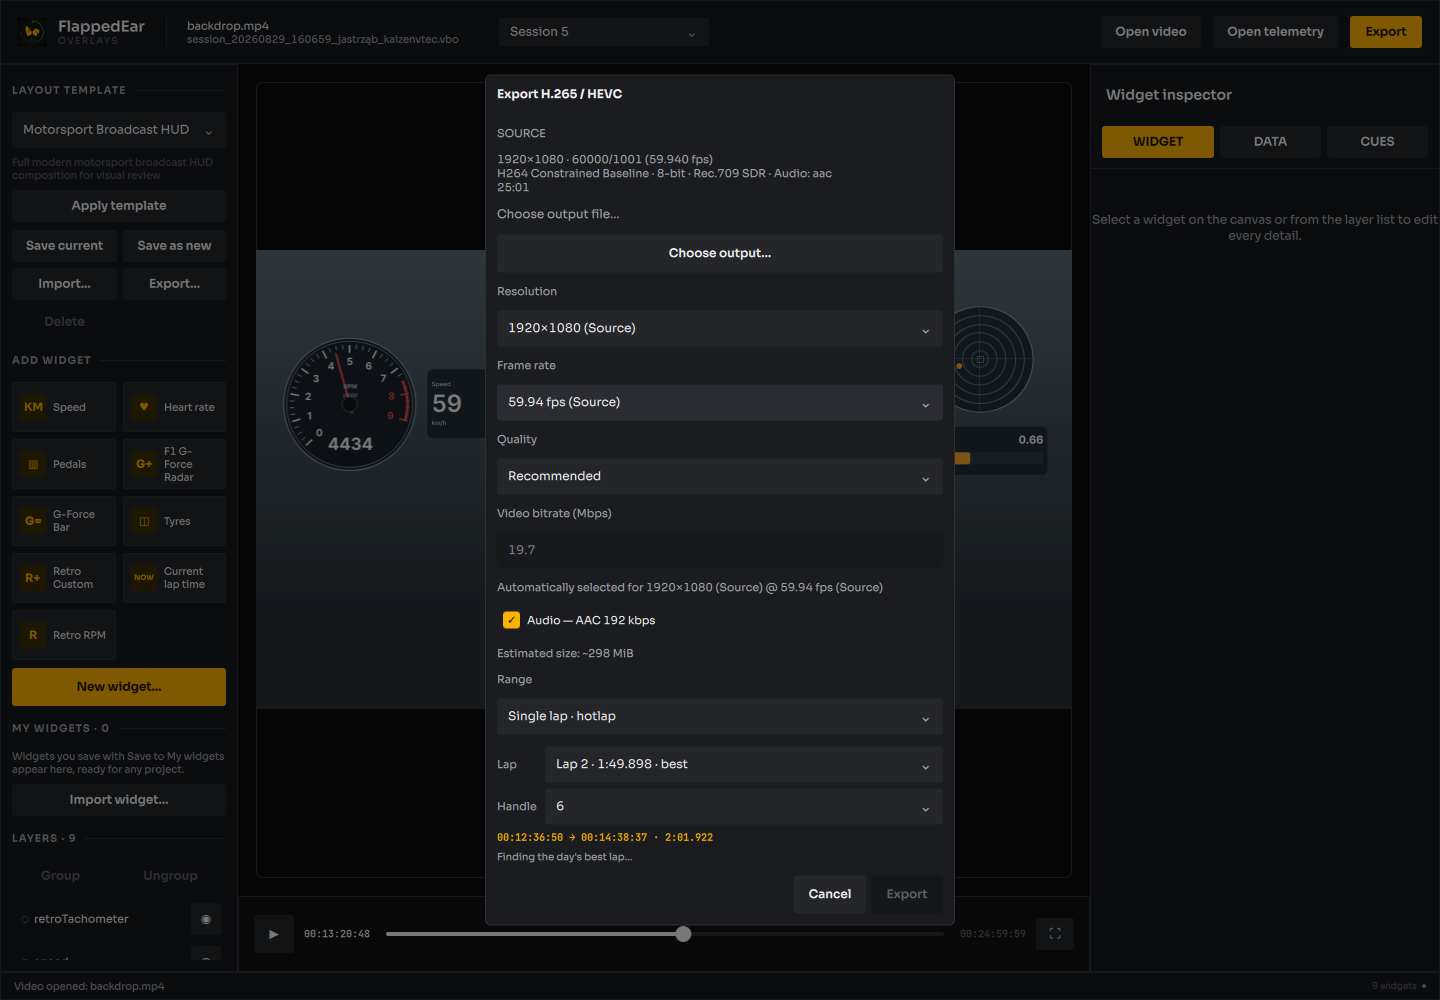Play the video preview

point(273,934)
